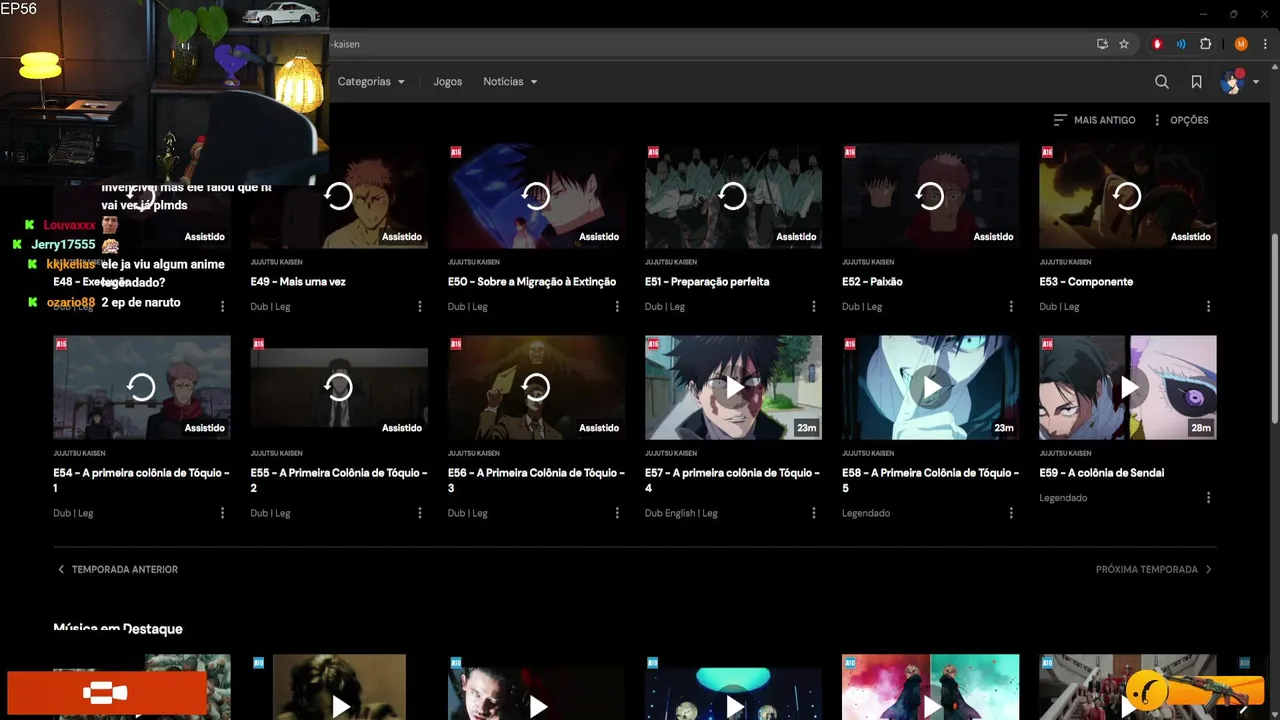Expand the Categorias dropdown

[x=371, y=82]
